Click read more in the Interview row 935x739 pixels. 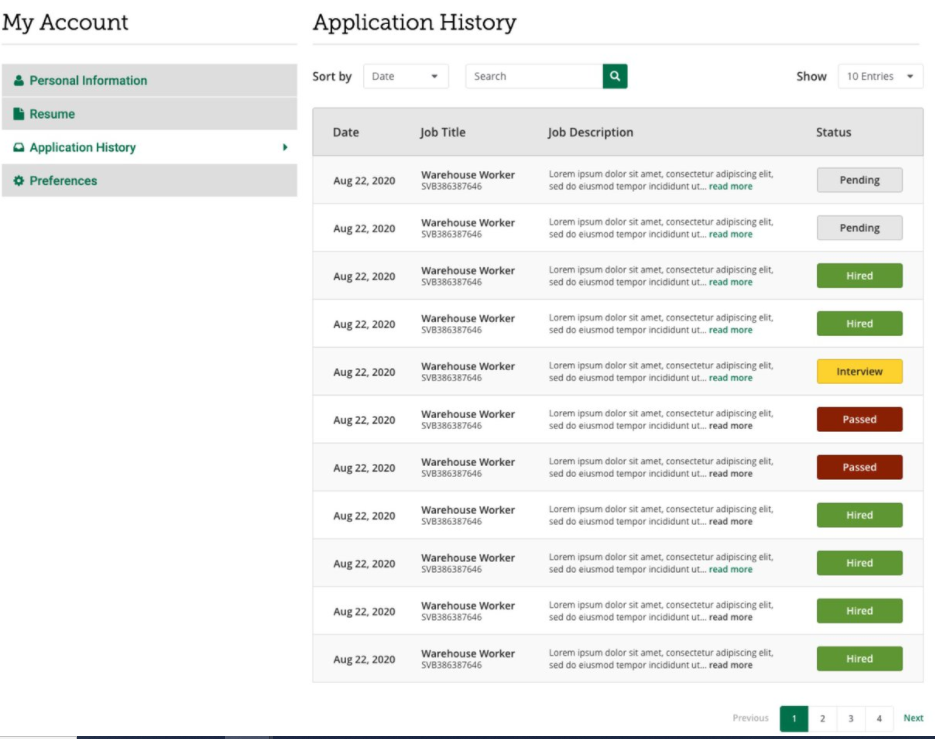(x=730, y=378)
